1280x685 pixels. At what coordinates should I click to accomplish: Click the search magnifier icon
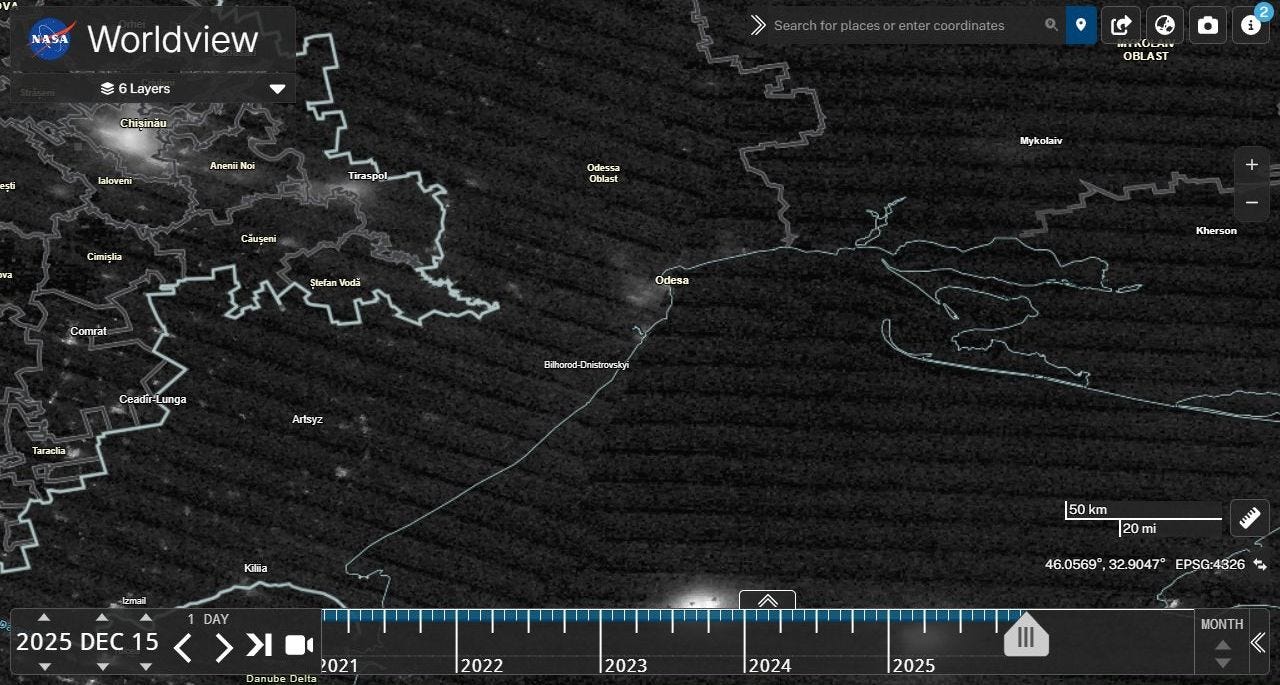[1051, 25]
